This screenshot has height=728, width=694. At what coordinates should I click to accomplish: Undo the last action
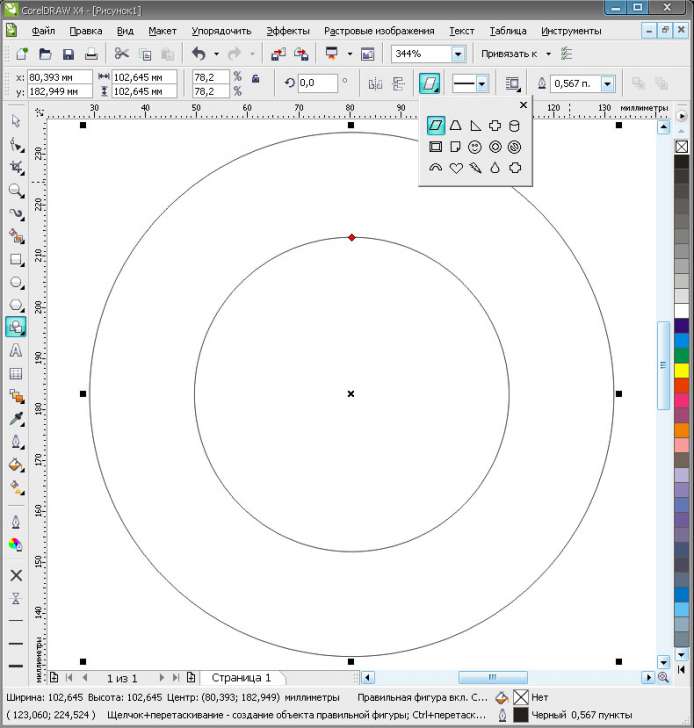199,54
